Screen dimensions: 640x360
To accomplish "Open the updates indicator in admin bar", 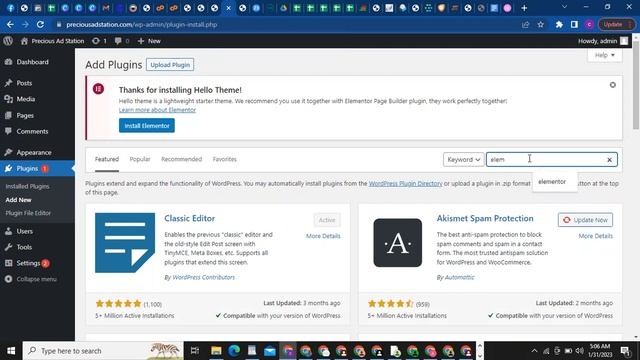I will pyautogui.click(x=99, y=41).
